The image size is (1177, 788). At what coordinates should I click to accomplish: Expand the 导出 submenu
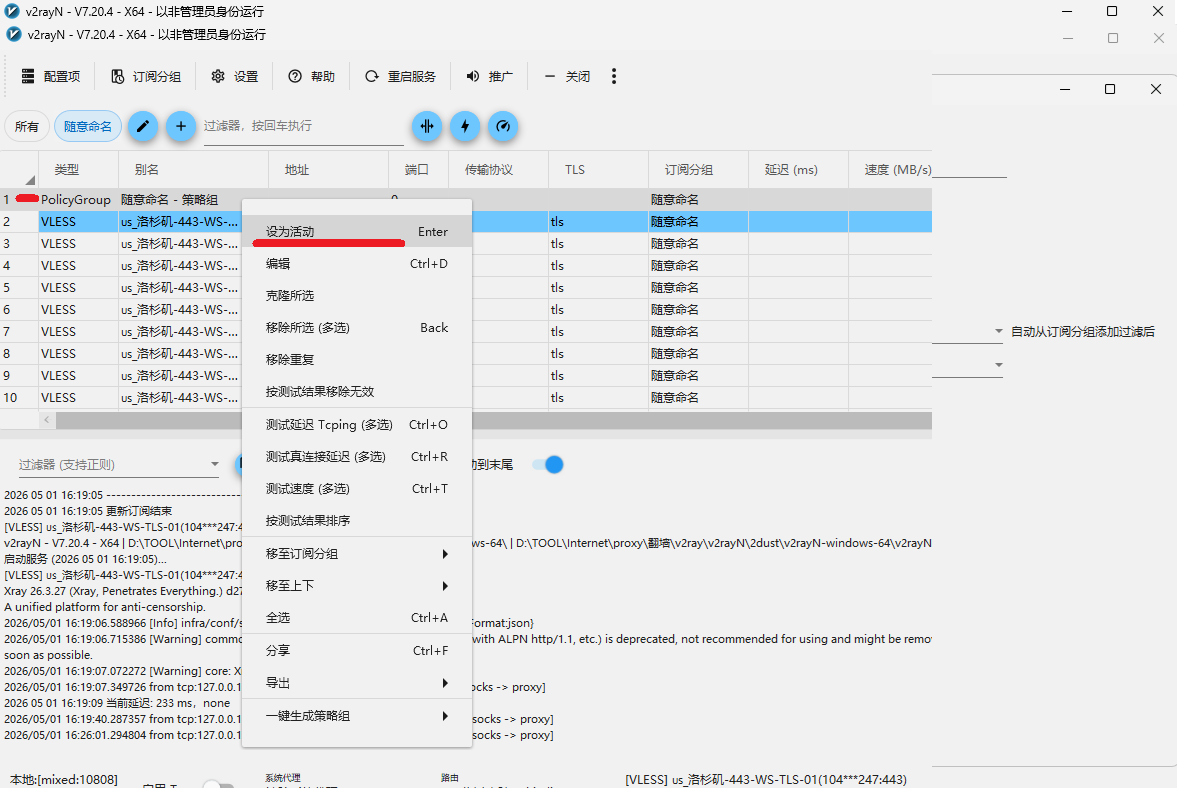(357, 683)
